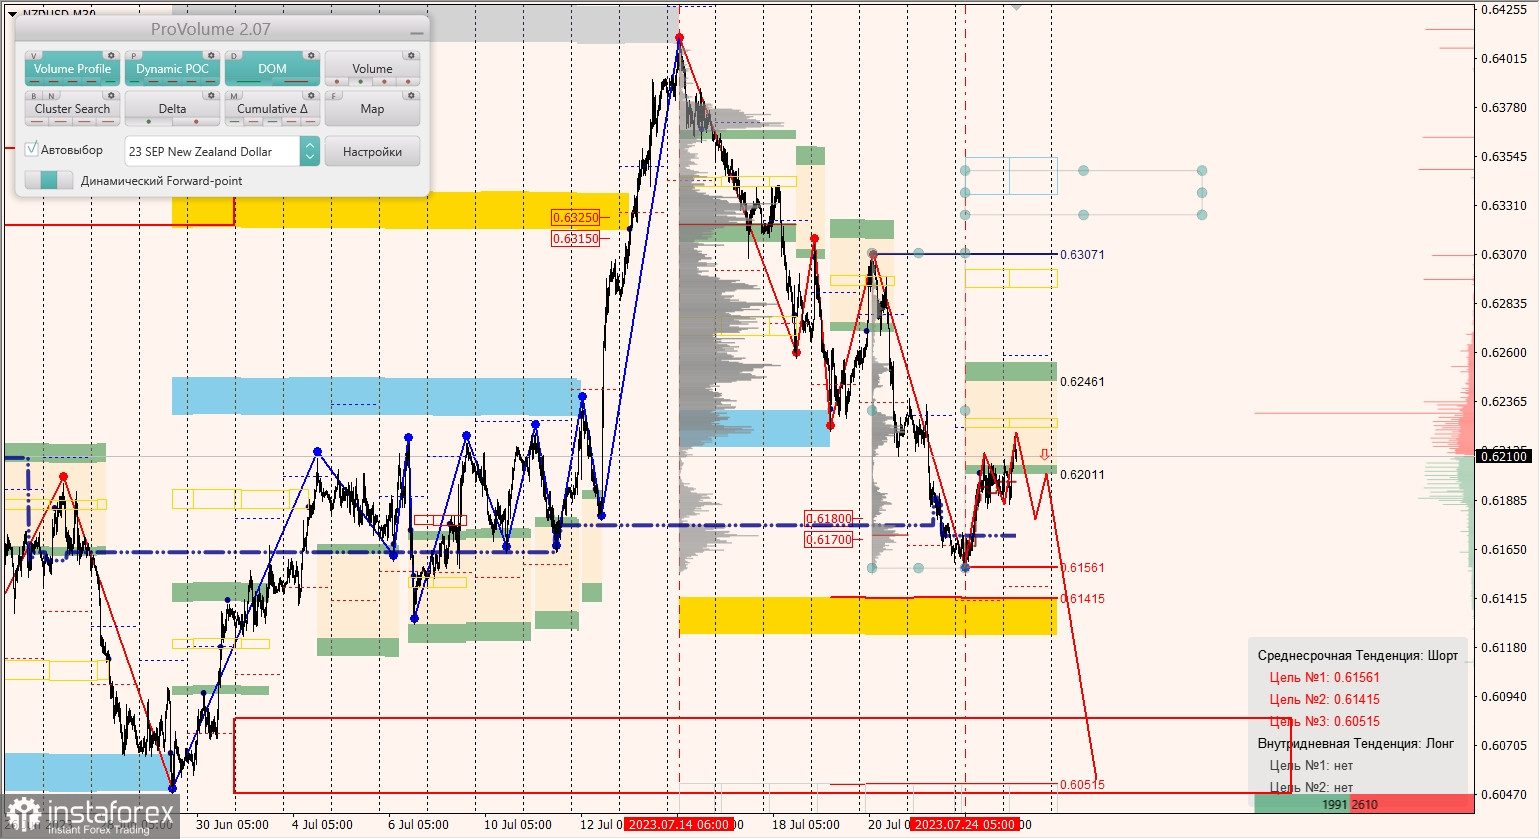Click the 0.63150 price level label

(576, 238)
